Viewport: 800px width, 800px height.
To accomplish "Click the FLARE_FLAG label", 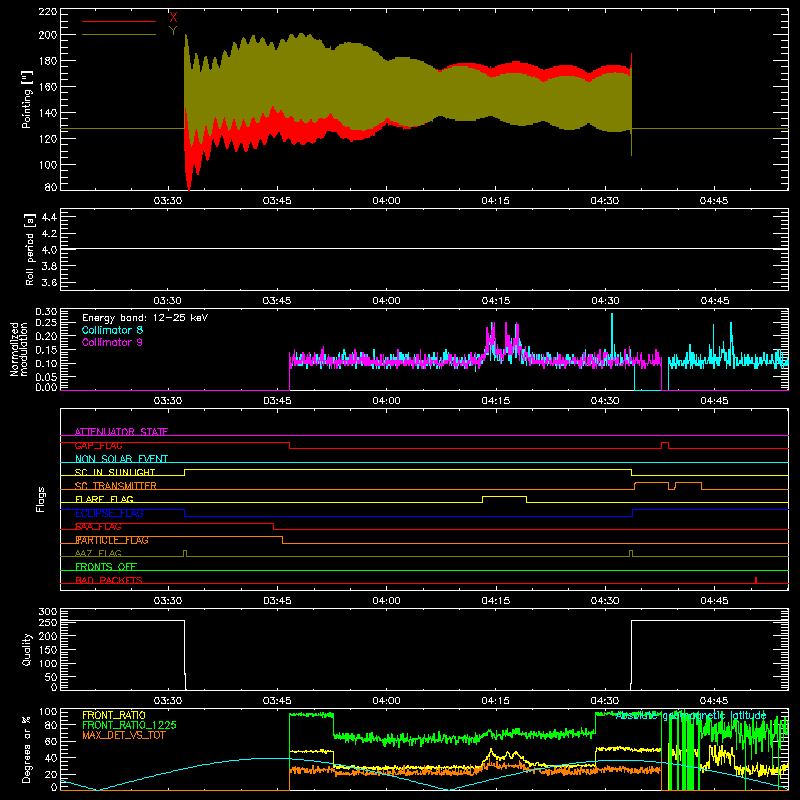I will click(x=104, y=499).
